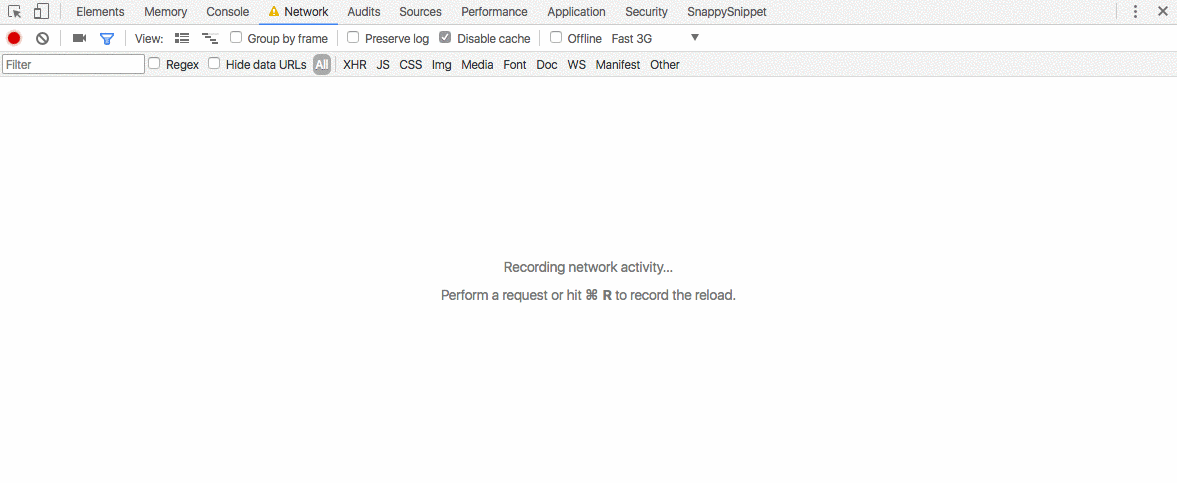Switch to large request rows view
1177x483 pixels.
(x=182, y=38)
